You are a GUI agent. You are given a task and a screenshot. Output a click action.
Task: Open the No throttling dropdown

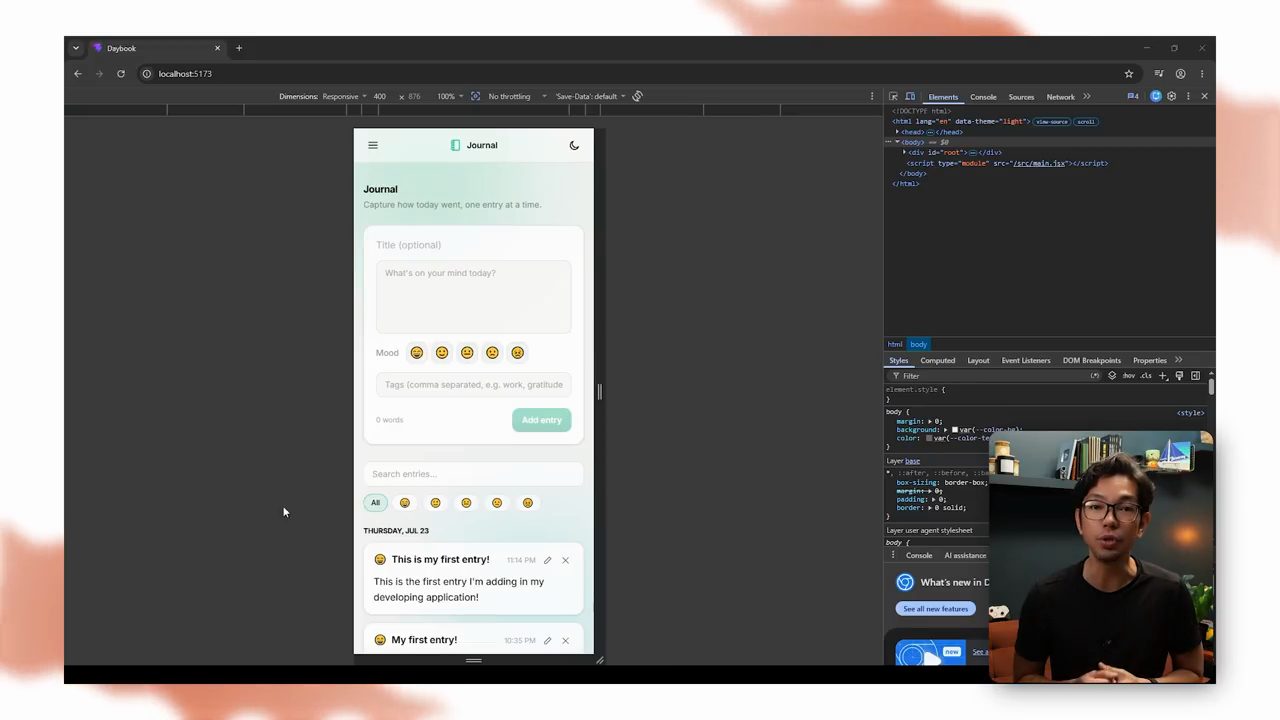(517, 97)
